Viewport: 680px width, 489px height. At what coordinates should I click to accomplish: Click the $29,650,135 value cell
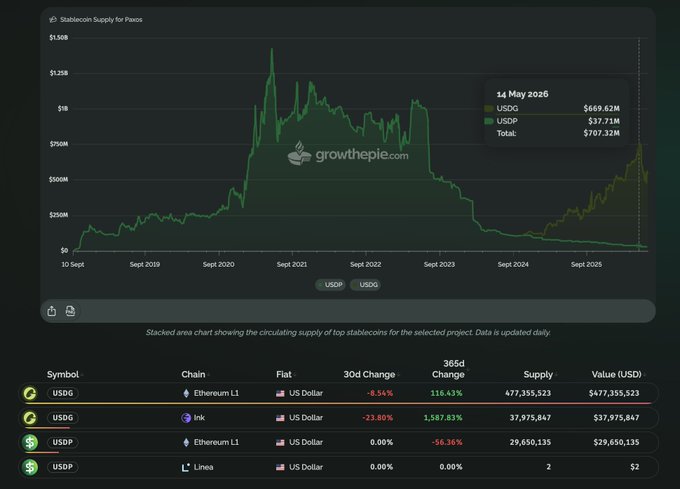[616, 443]
